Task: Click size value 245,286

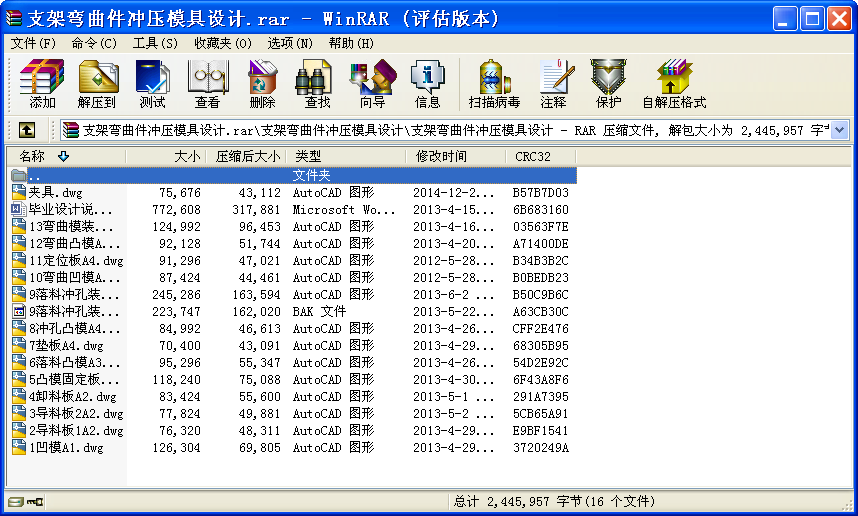Action: tap(176, 294)
